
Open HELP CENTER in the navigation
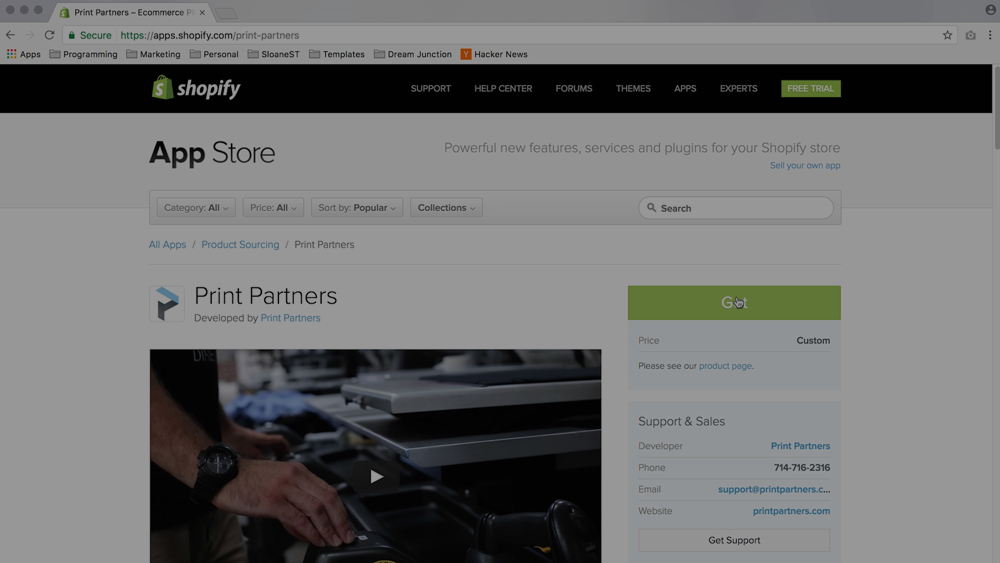(503, 89)
